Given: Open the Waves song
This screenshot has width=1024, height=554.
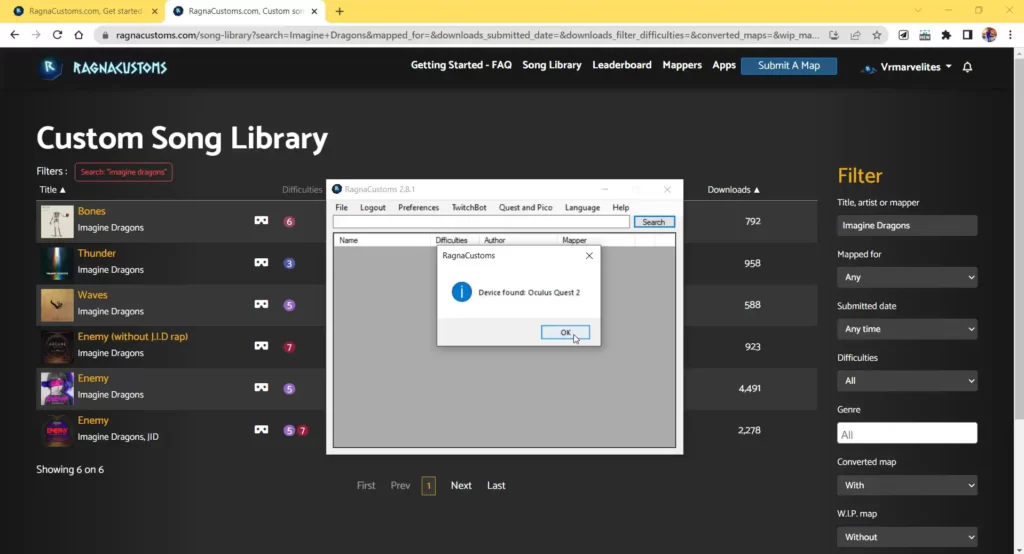Looking at the screenshot, I should point(92,295).
